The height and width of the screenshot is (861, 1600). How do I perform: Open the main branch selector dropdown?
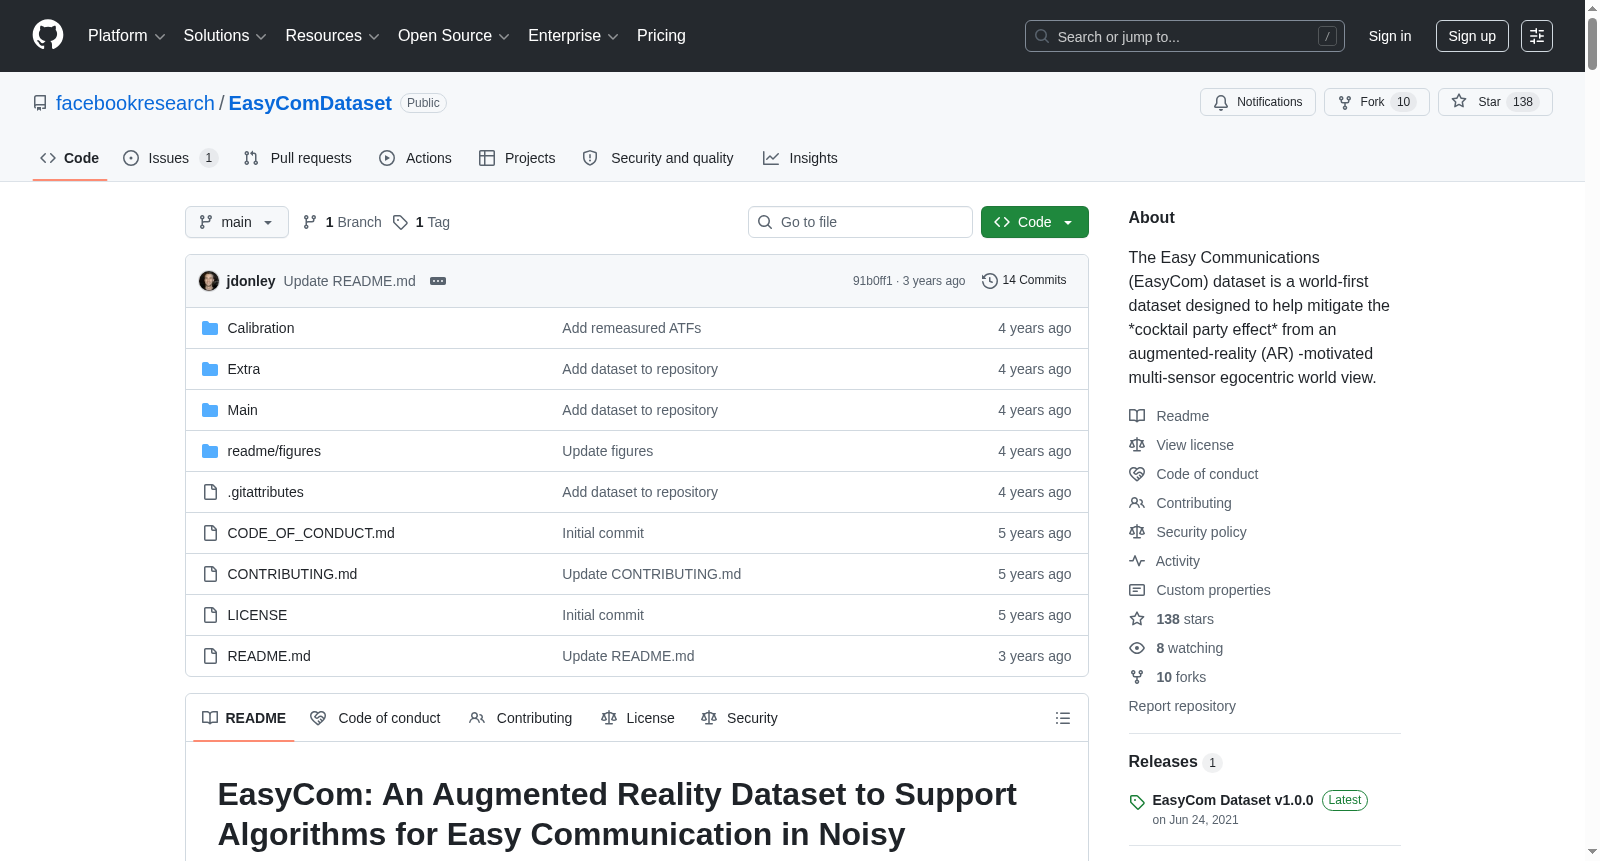coord(237,222)
